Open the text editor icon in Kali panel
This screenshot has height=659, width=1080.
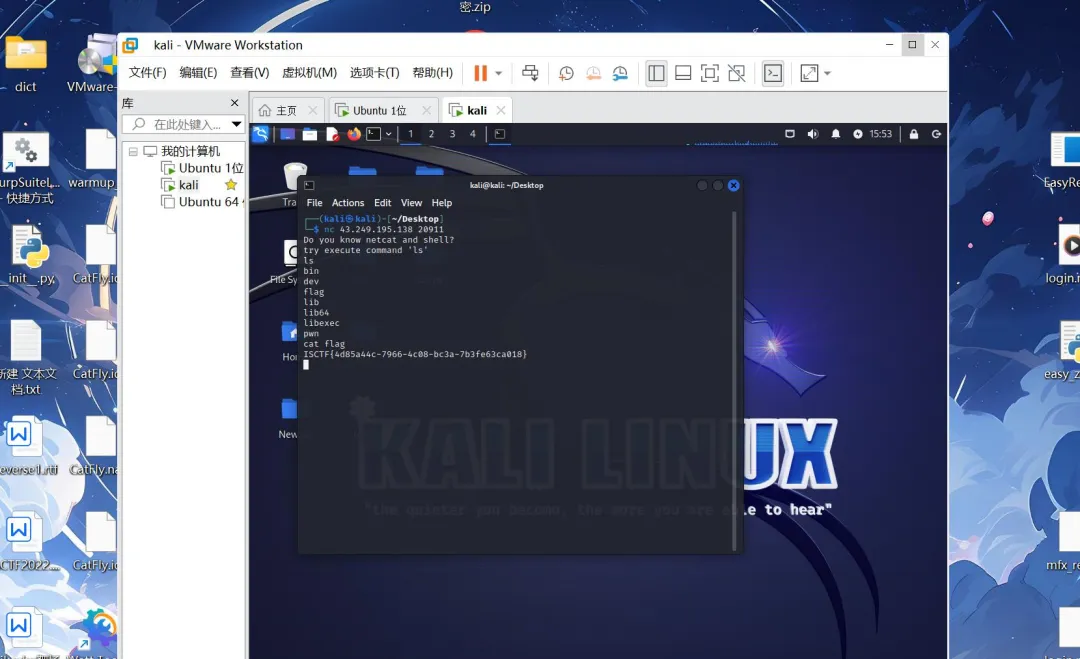point(332,134)
